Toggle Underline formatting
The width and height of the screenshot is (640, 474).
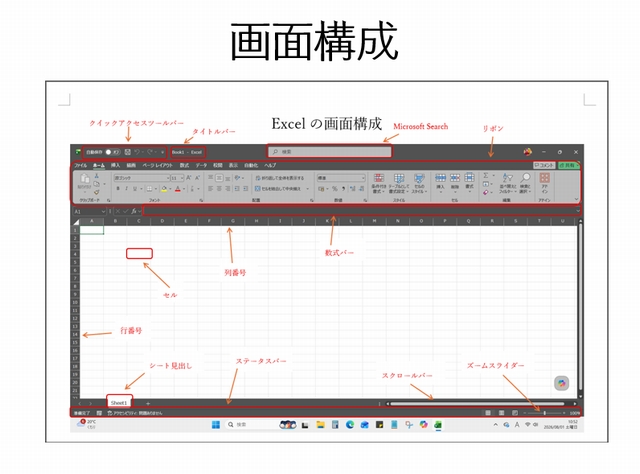[x=135, y=189]
